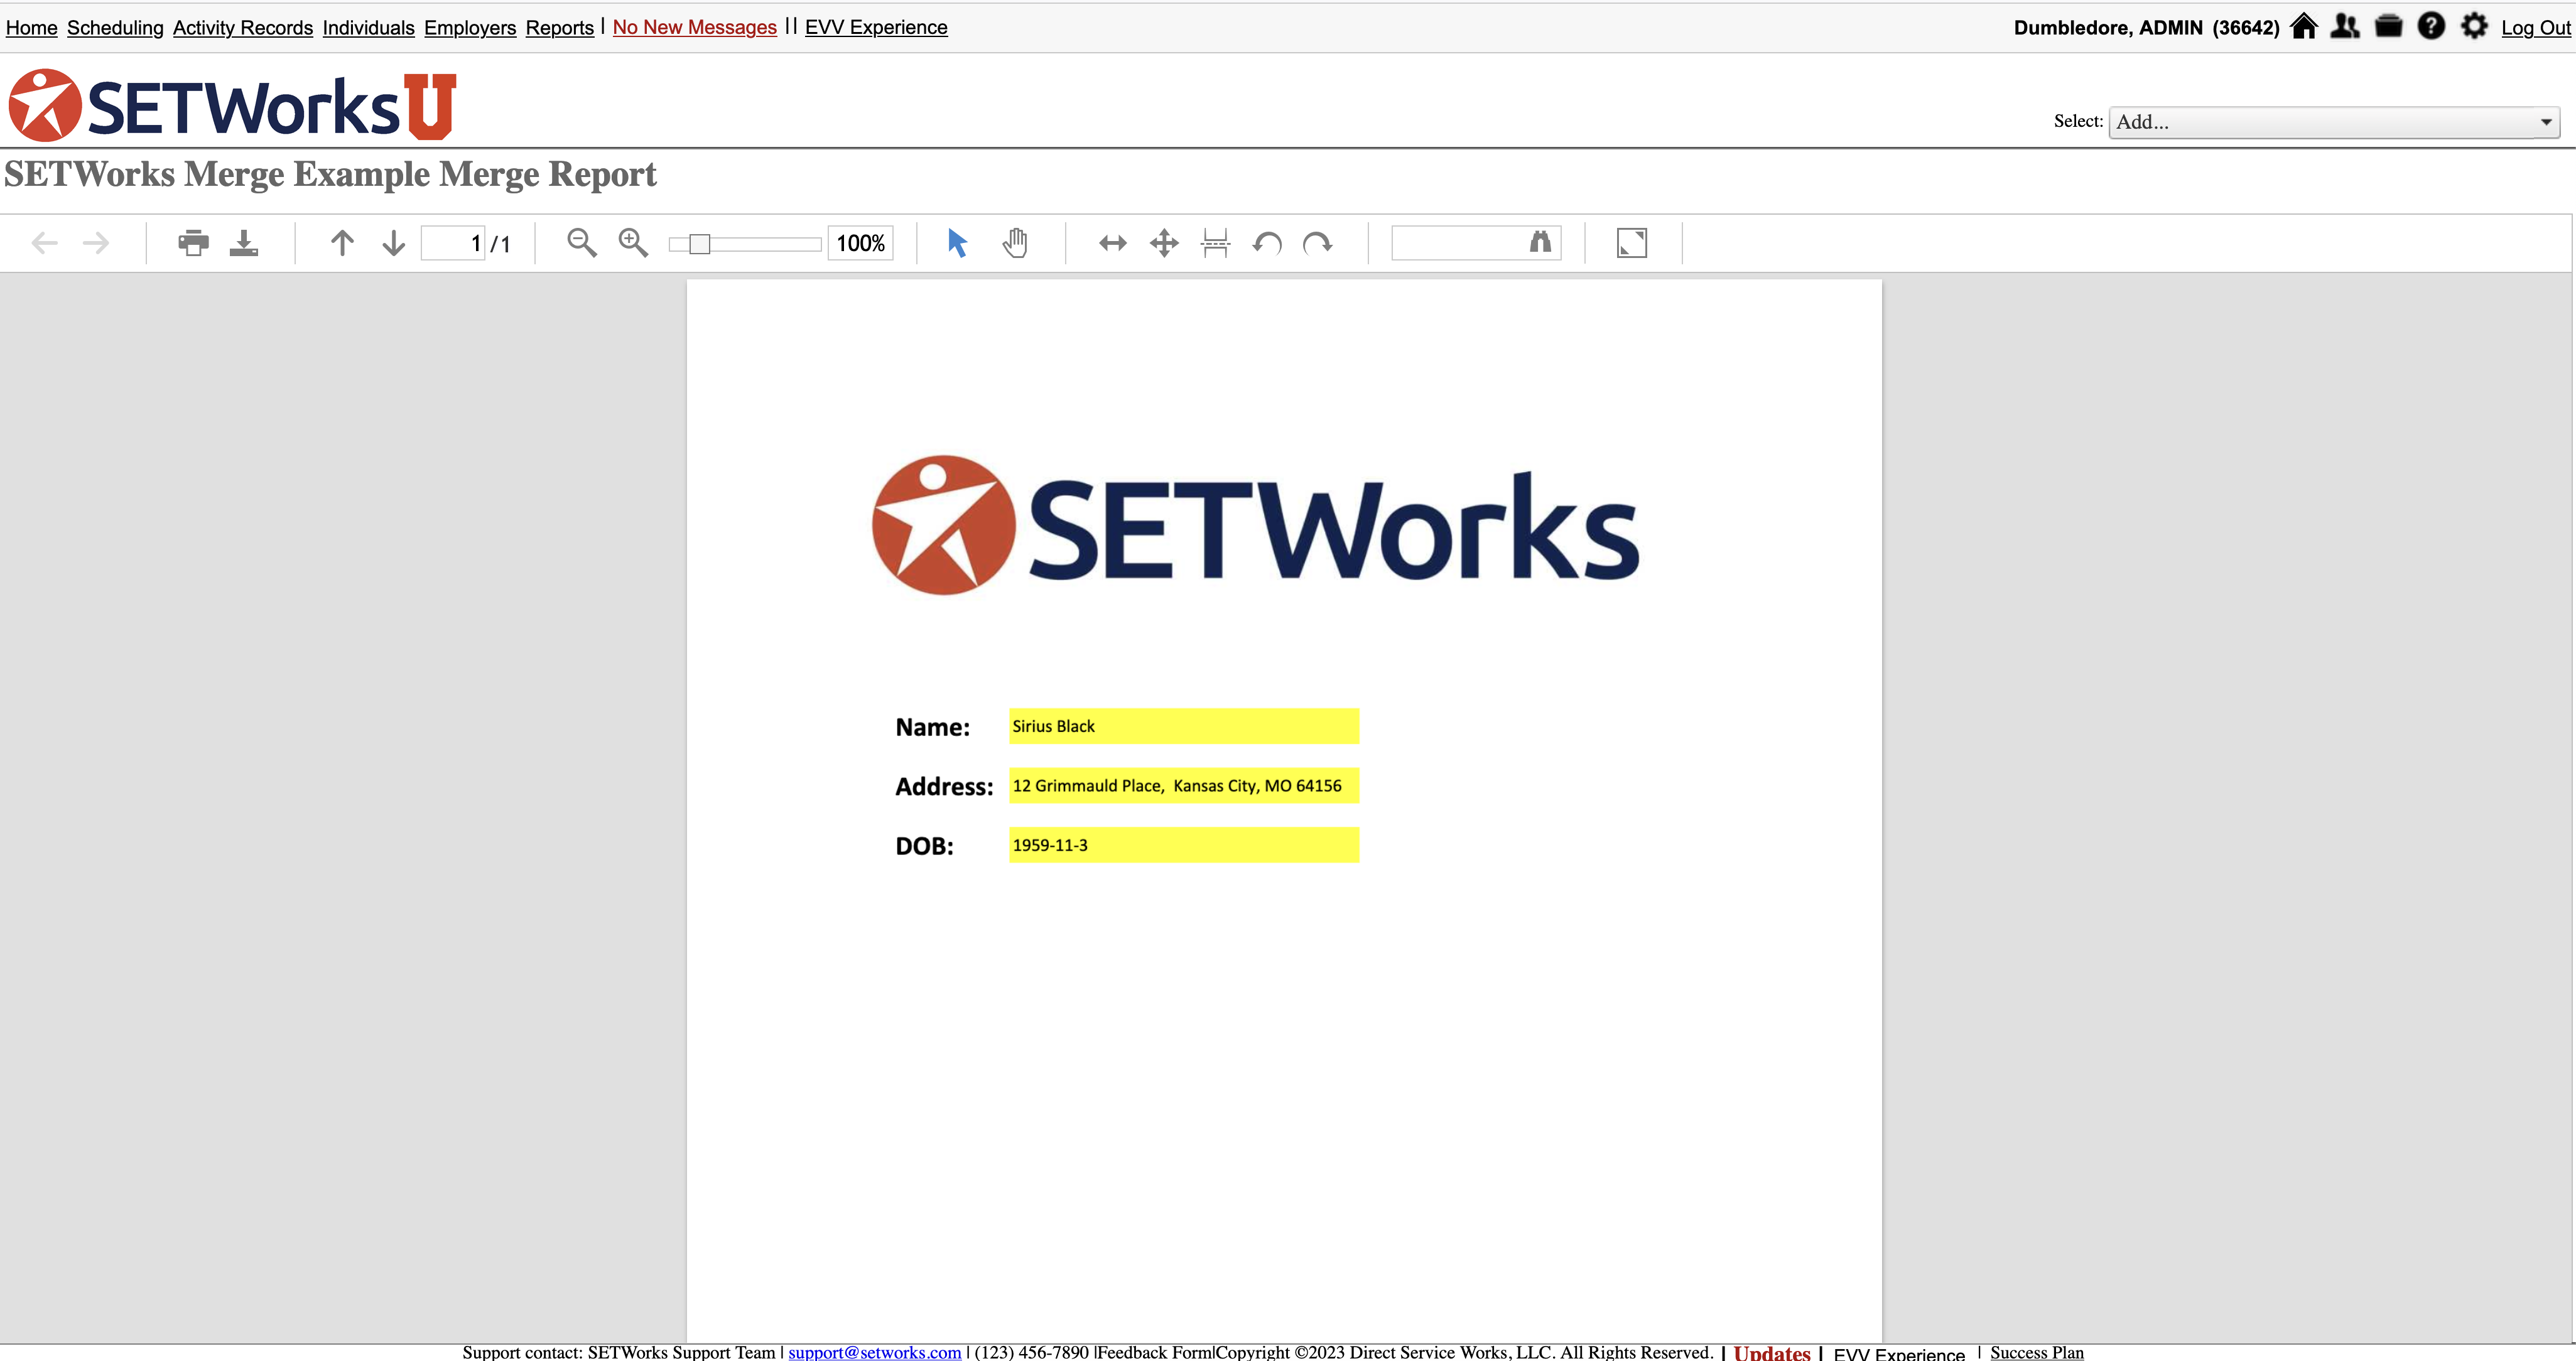Open the settings gear icon
The width and height of the screenshot is (2576, 1361).
coord(2475,26)
